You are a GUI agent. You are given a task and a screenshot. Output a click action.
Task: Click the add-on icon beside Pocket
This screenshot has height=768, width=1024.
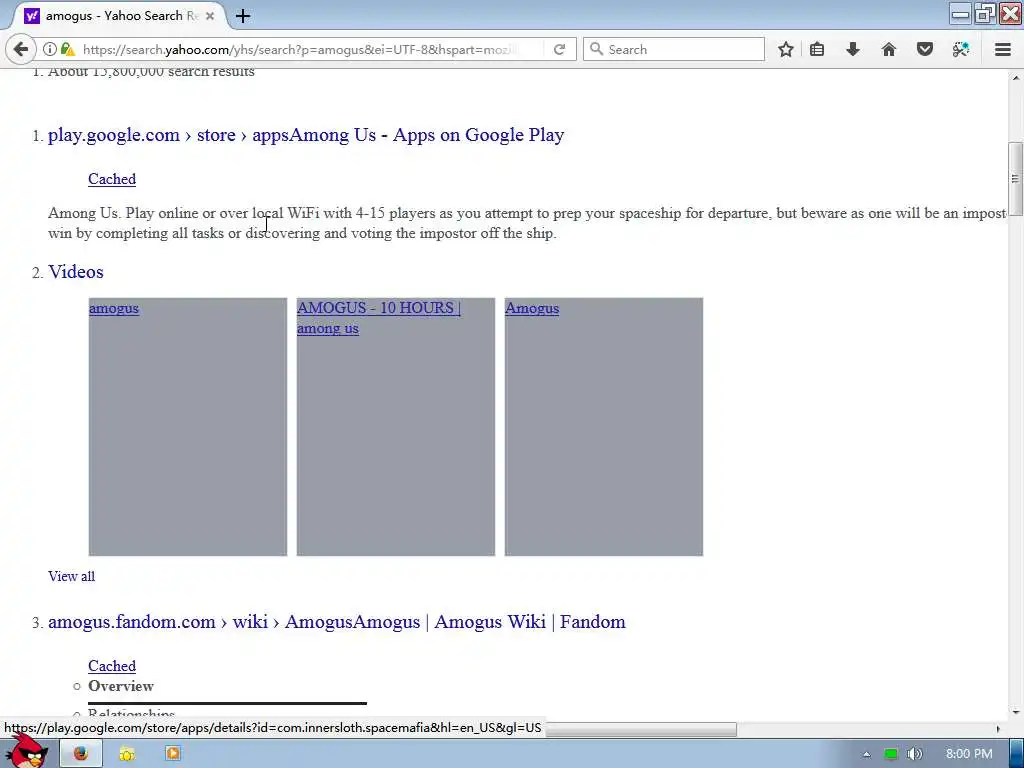tap(961, 49)
